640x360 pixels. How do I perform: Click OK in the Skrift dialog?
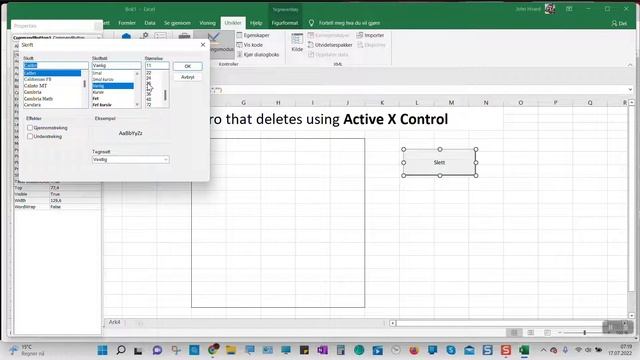tap(187, 66)
